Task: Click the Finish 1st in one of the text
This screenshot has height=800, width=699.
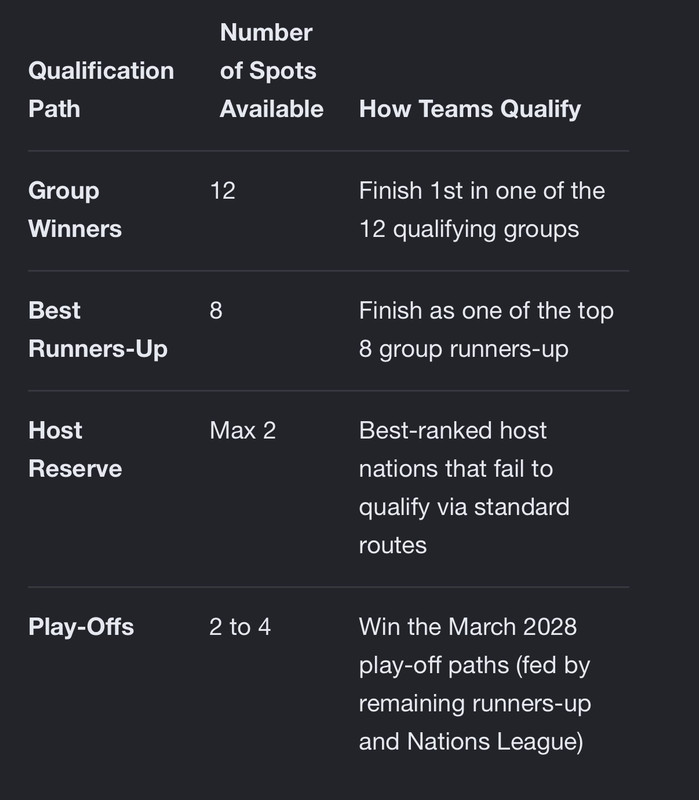Action: click(x=482, y=191)
